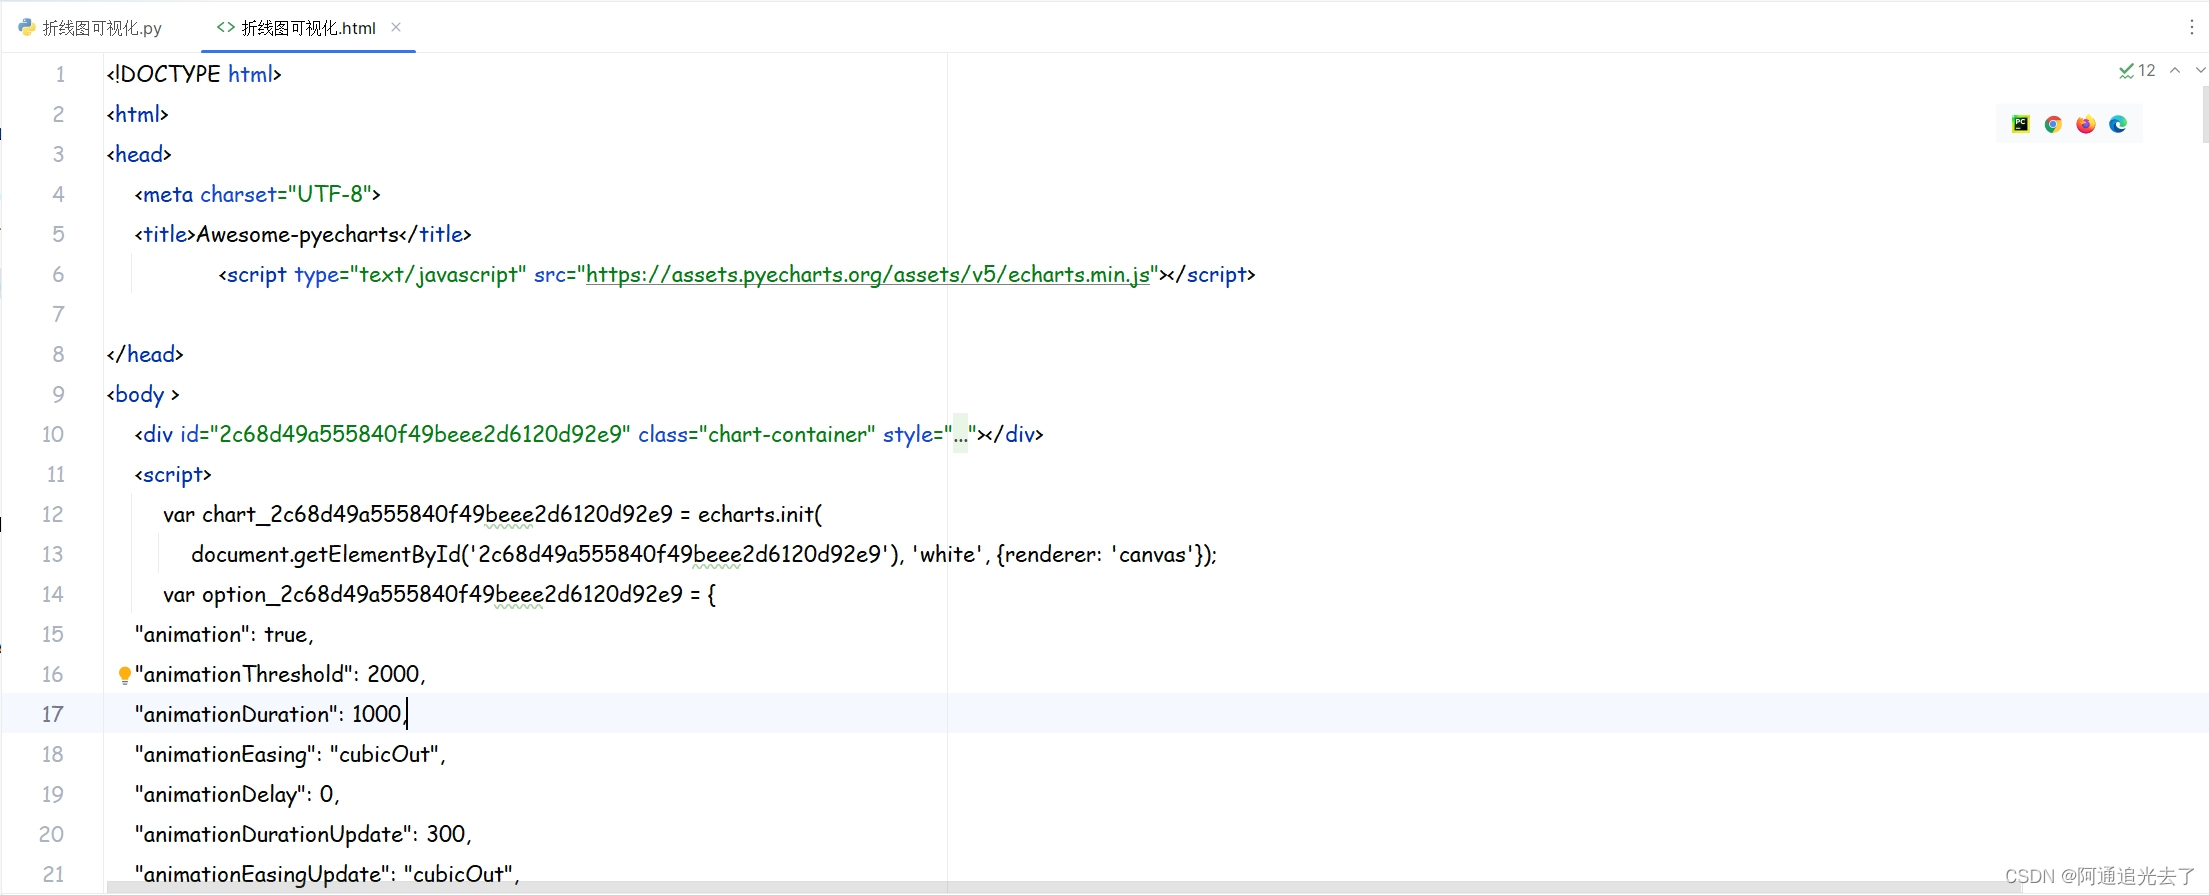The height and width of the screenshot is (895, 2209).
Task: Open page in Chrome browser
Action: click(x=2053, y=124)
